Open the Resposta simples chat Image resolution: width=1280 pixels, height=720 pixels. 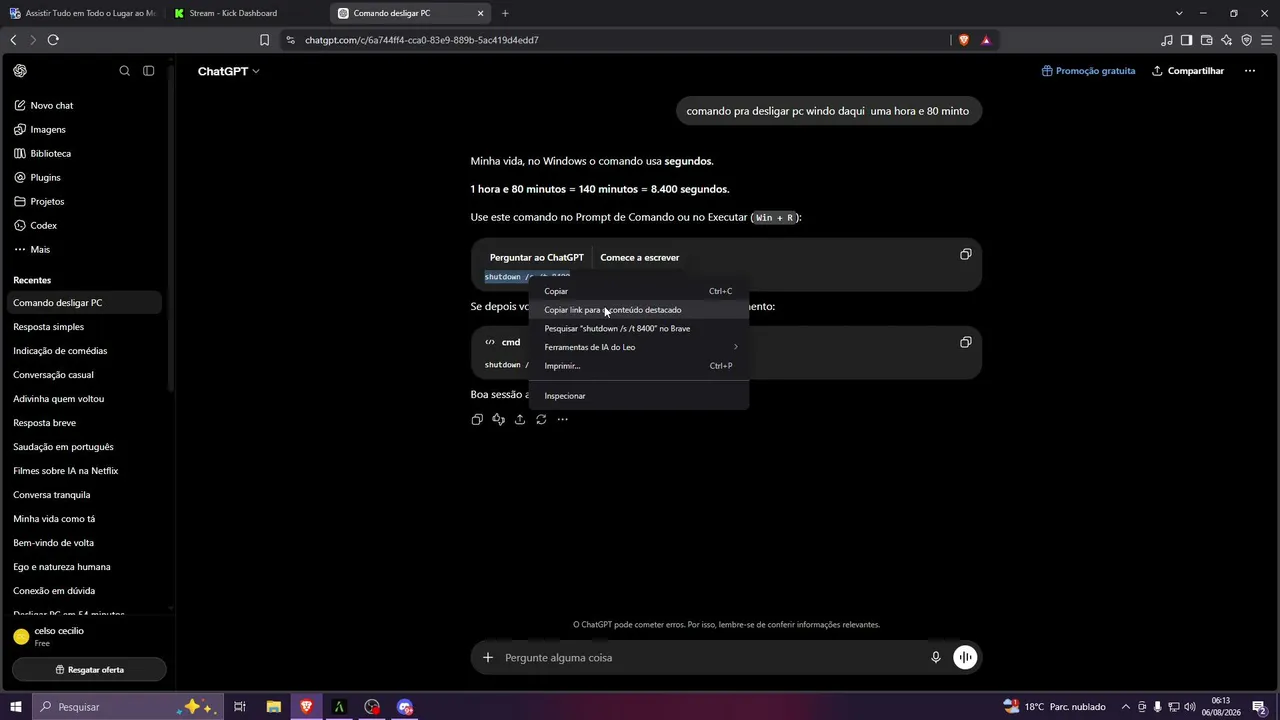tap(85, 327)
